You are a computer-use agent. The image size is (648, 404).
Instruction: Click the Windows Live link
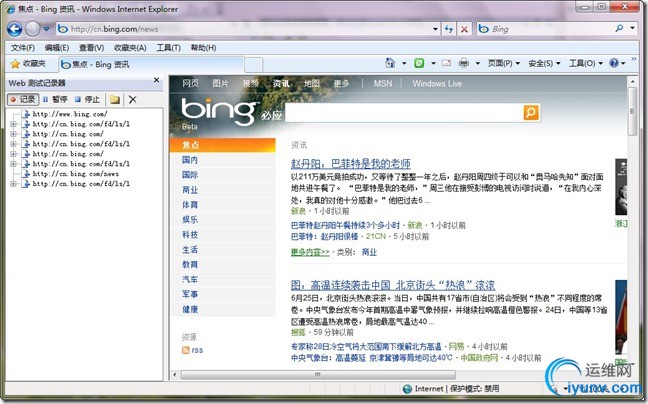click(x=437, y=83)
